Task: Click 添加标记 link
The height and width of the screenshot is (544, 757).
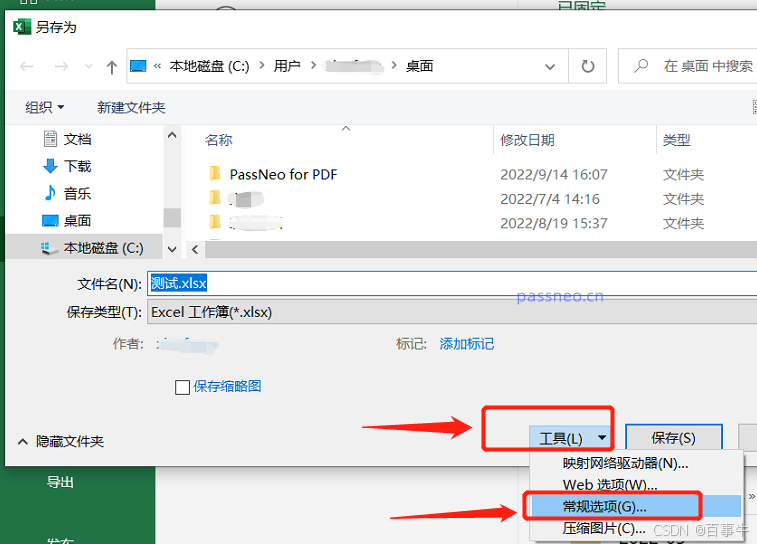Action: (466, 344)
